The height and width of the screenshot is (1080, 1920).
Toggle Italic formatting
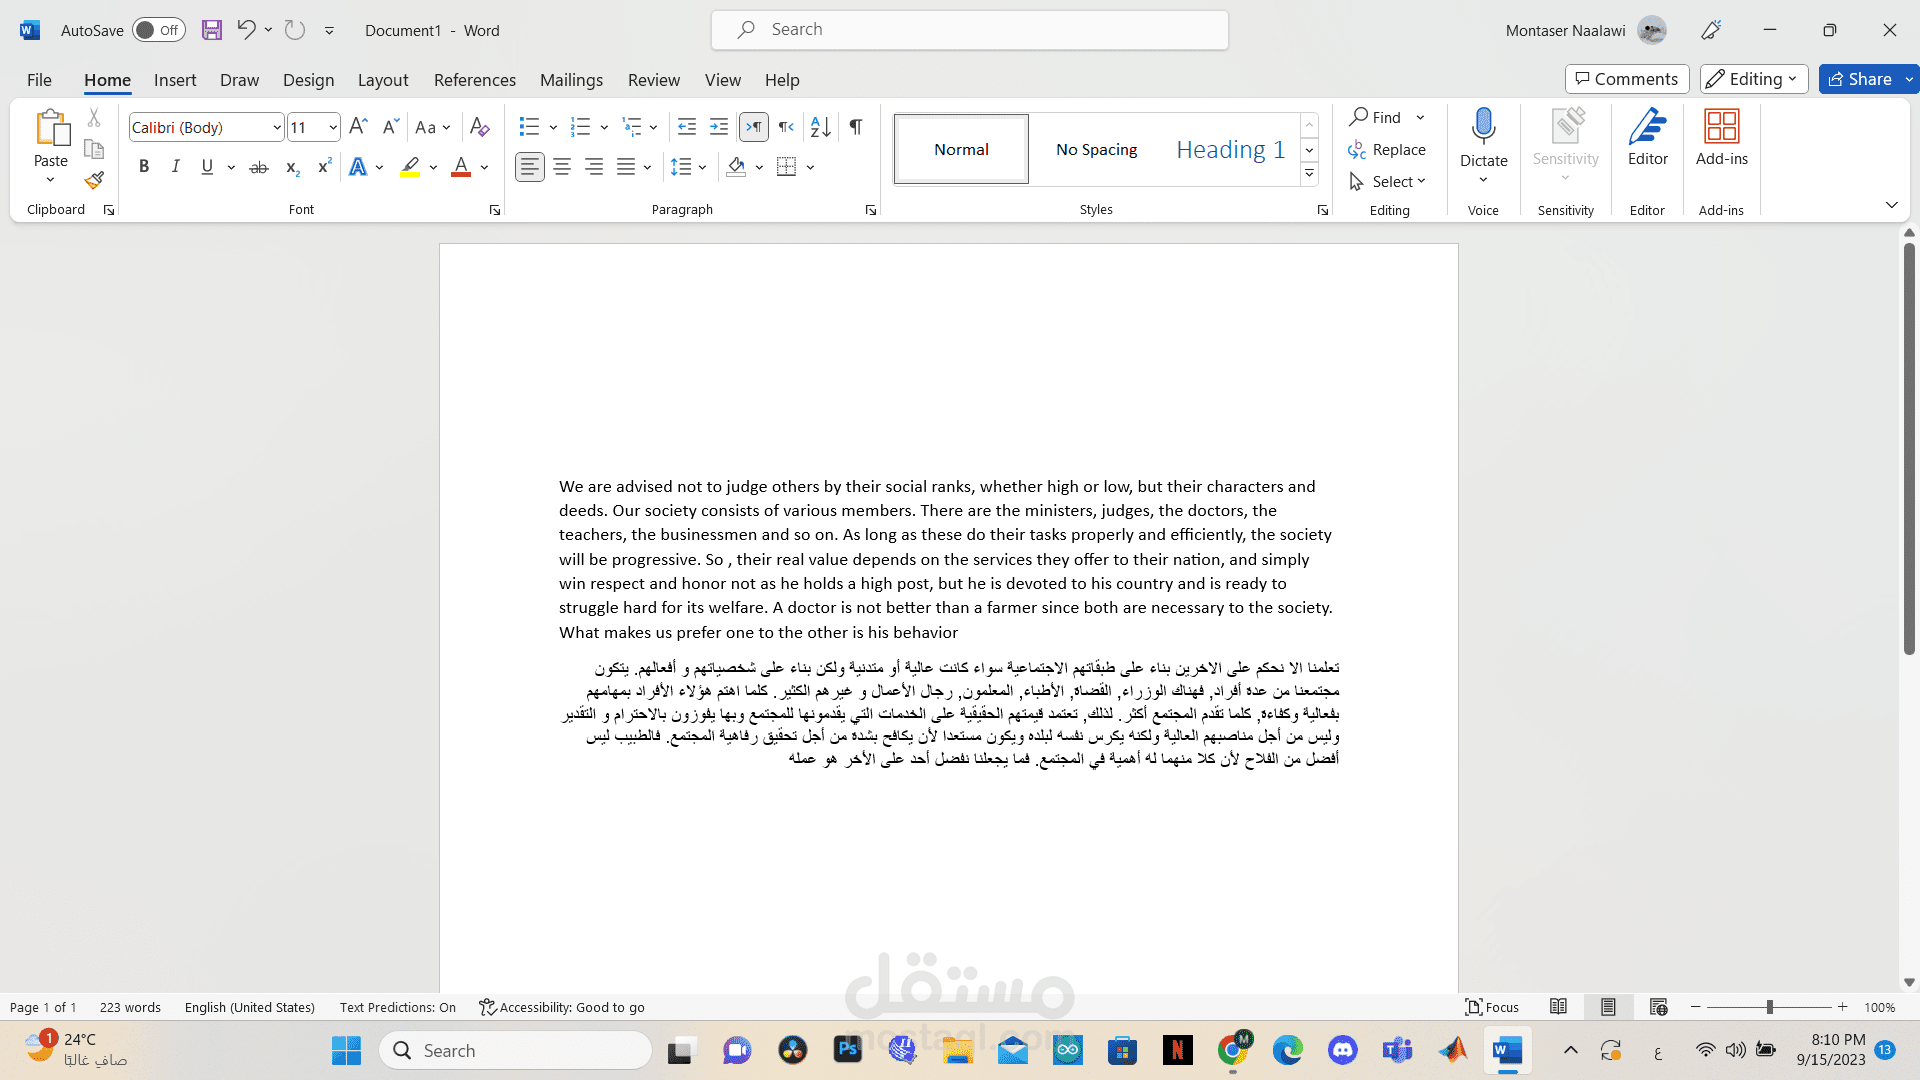click(x=175, y=167)
